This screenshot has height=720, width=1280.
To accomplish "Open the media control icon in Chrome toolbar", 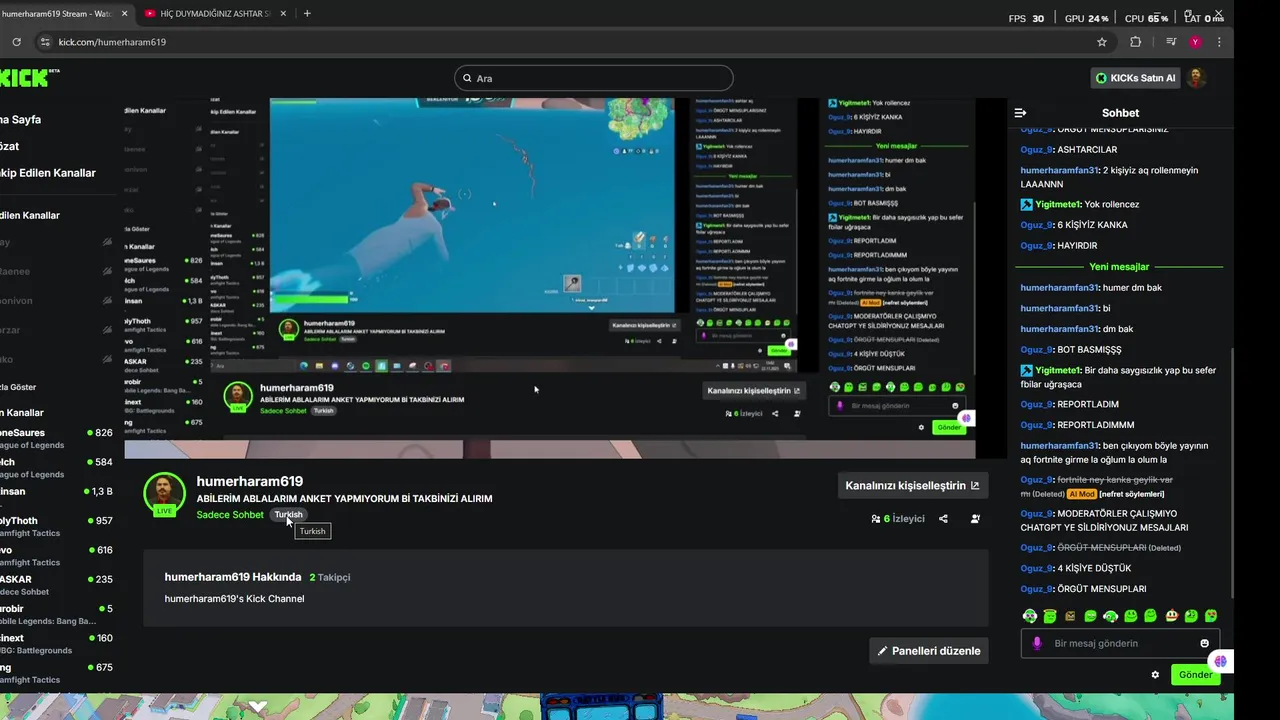I will click(x=1171, y=42).
